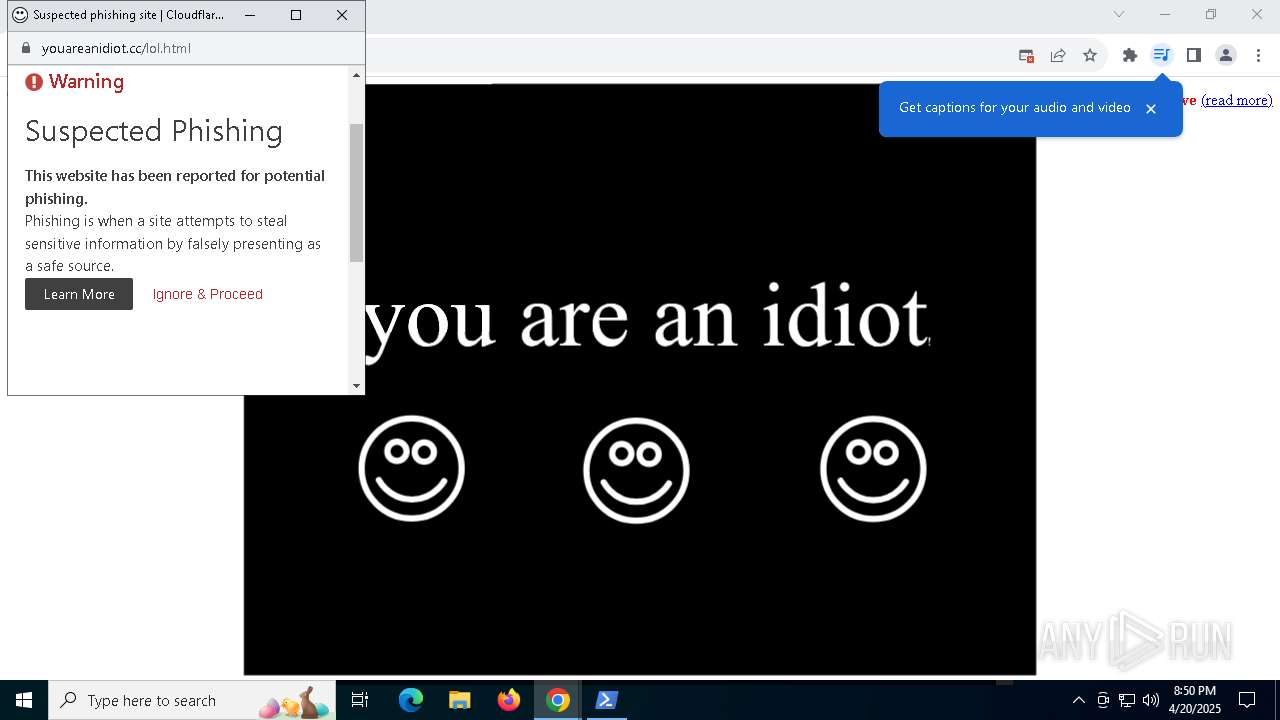Click the volume tray icon
This screenshot has height=720, width=1280.
(x=1151, y=700)
